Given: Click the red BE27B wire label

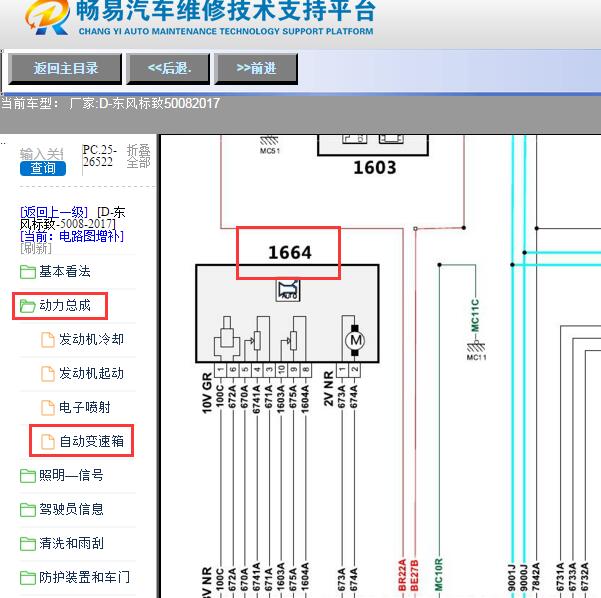Looking at the screenshot, I should 414,575.
